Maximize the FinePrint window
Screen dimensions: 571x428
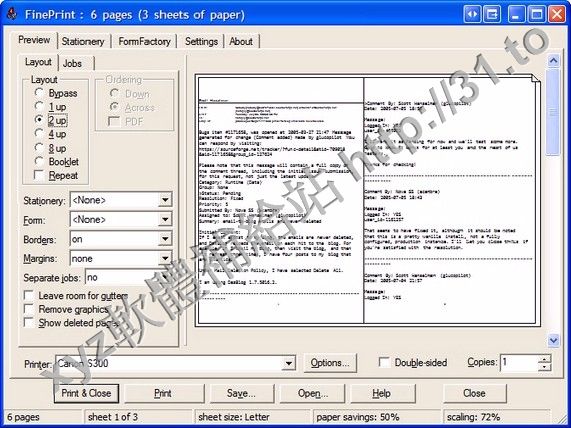pyautogui.click(x=536, y=15)
